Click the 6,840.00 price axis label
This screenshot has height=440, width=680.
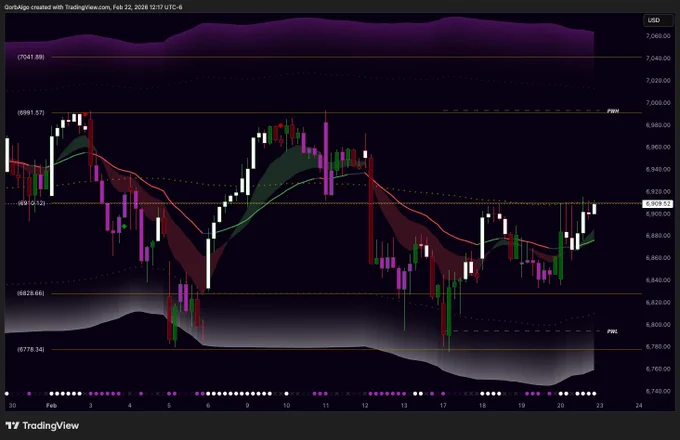coord(658,280)
